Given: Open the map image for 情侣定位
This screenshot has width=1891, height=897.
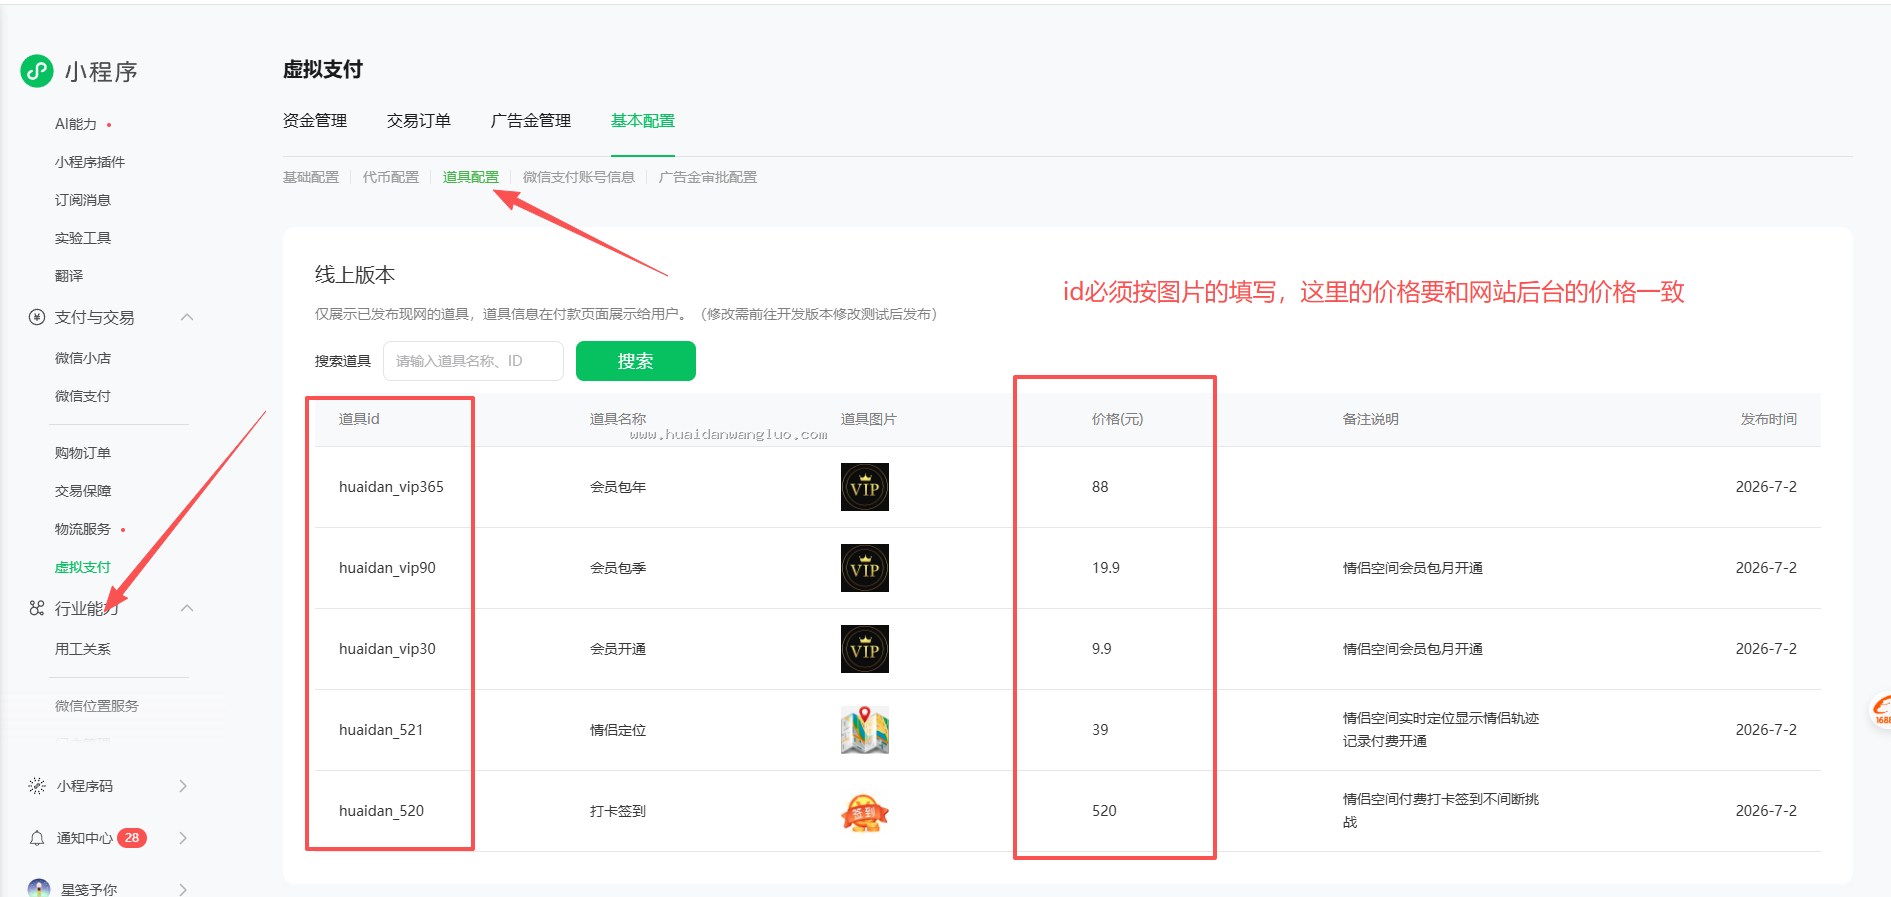Looking at the screenshot, I should pos(865,730).
